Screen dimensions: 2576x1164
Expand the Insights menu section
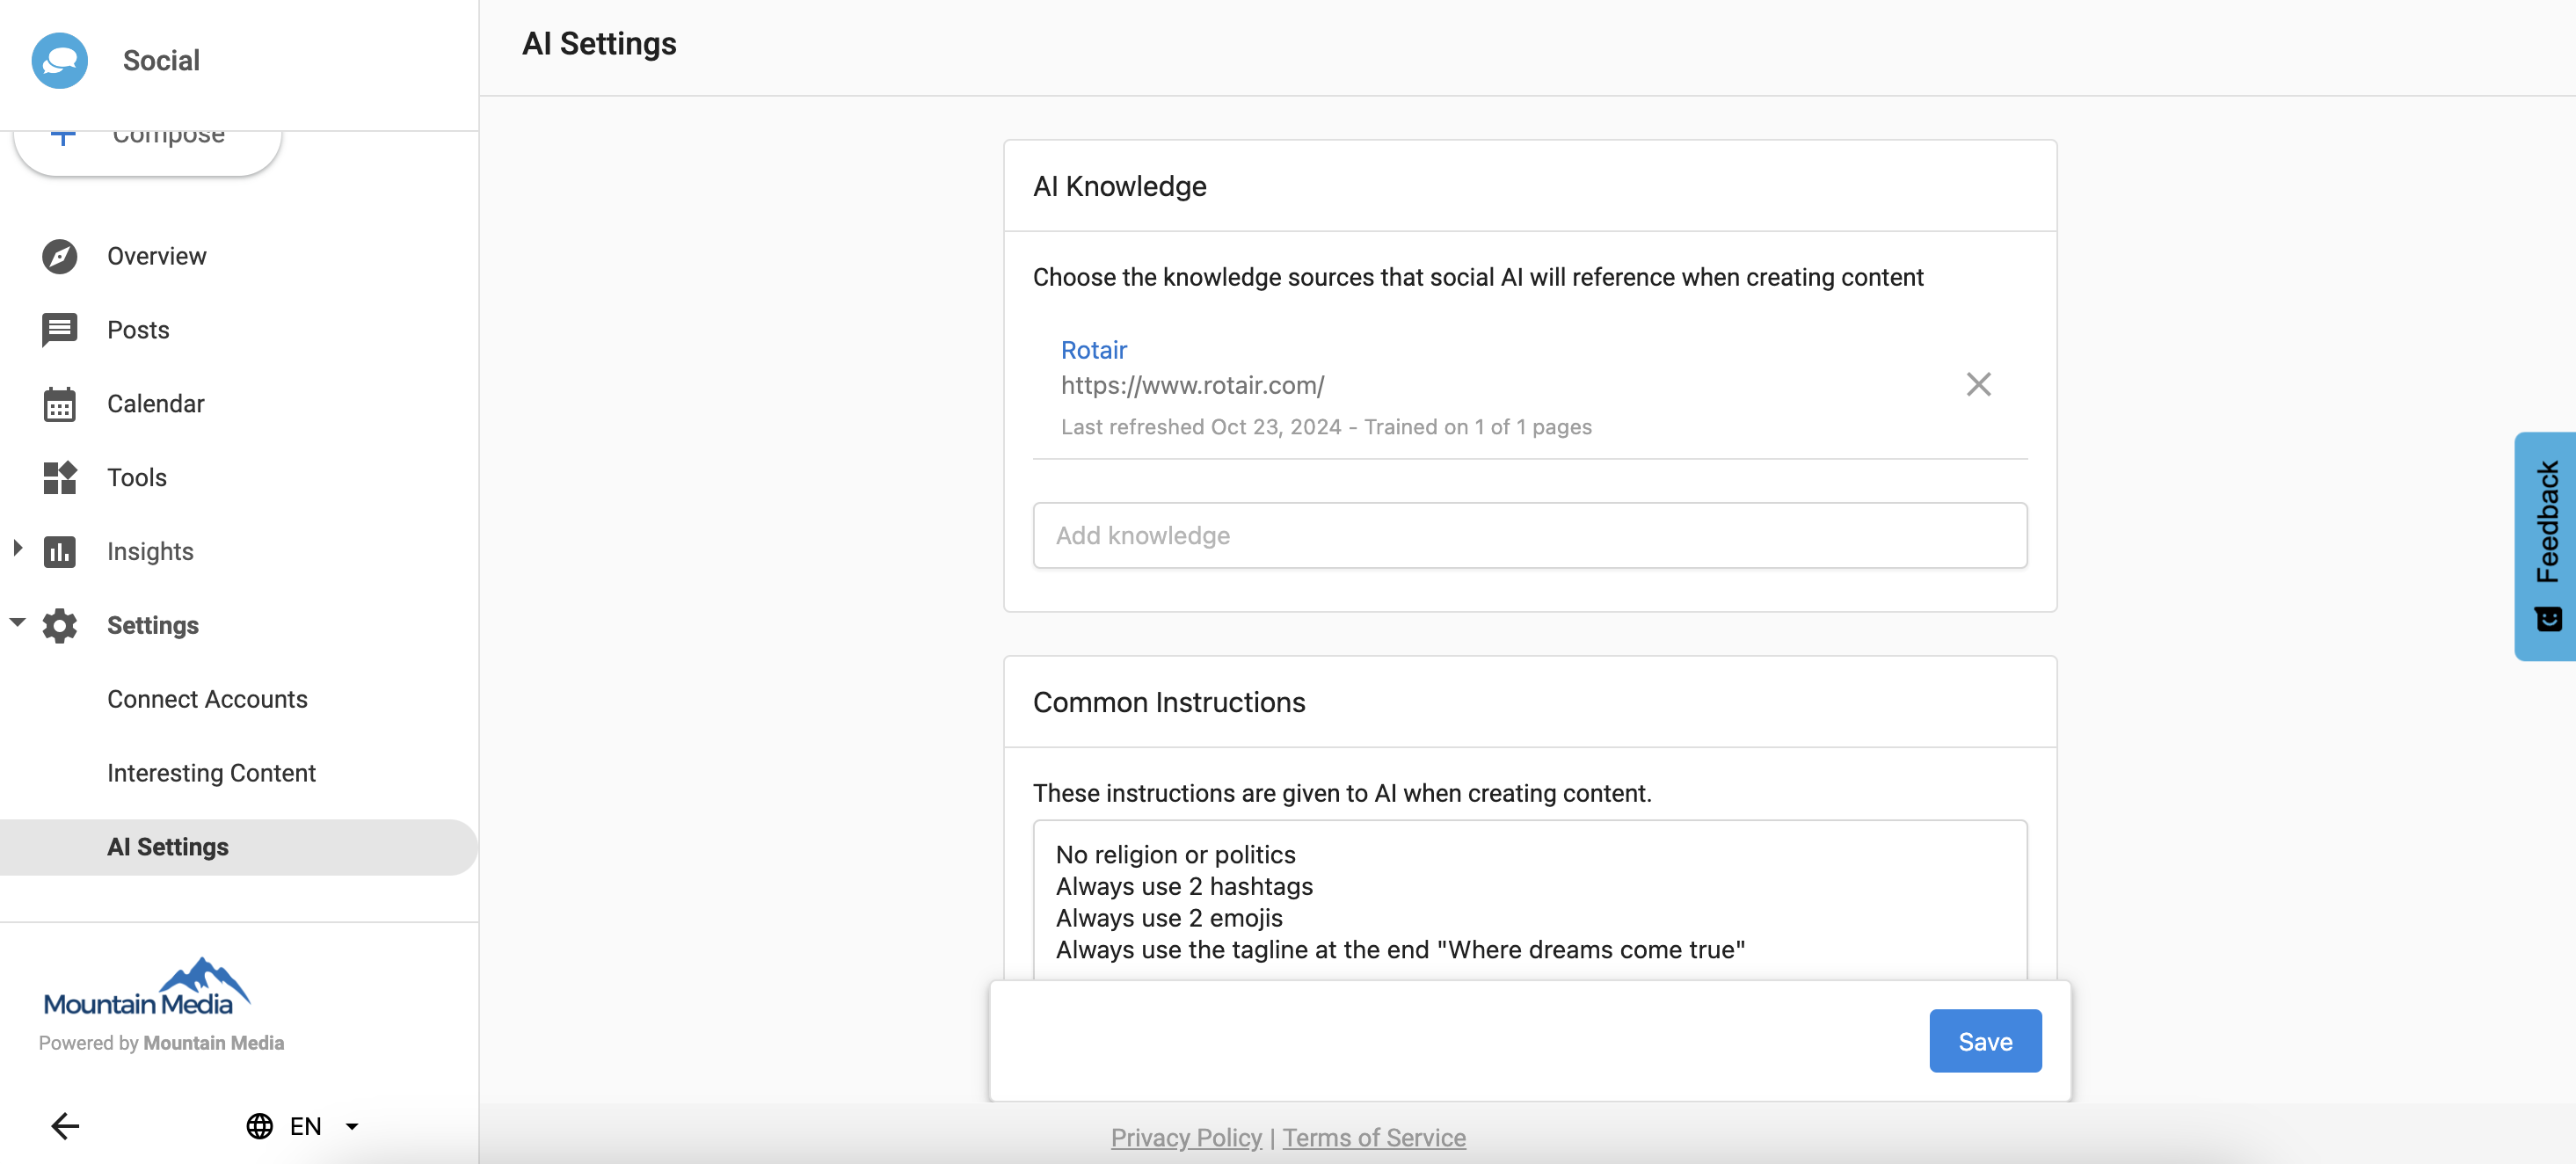coord(17,548)
